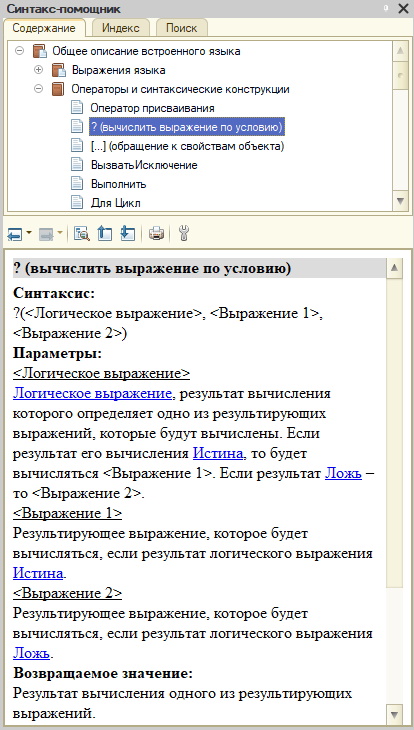Select Общее описание встроенного языка entry
Image resolution: width=414 pixels, height=730 pixels.
[x=146, y=51]
